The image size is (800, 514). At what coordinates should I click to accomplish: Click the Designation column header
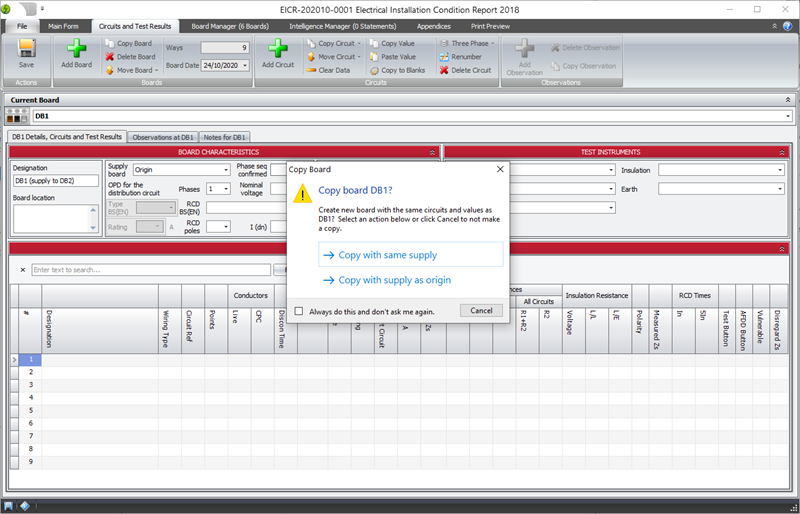100,330
